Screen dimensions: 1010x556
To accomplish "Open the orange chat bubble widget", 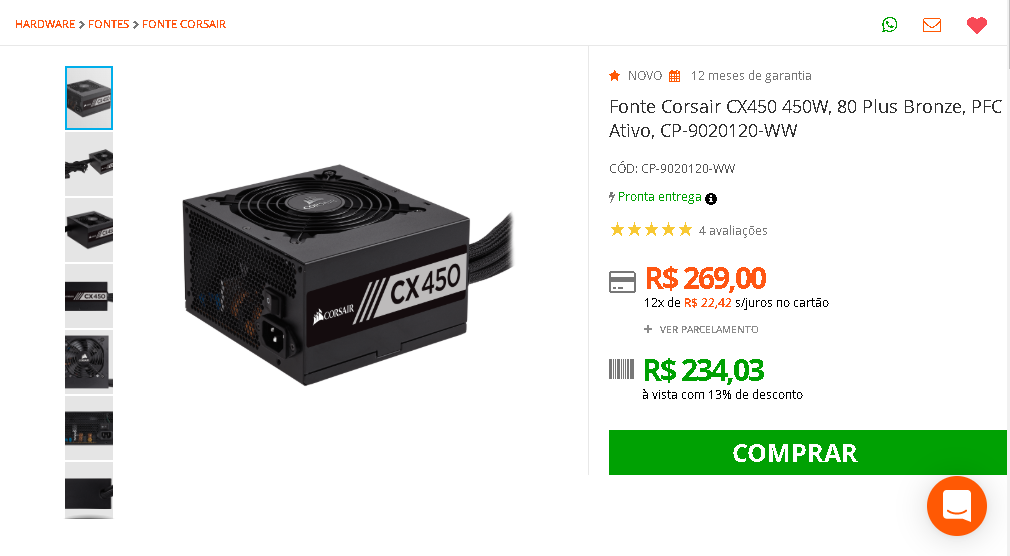I will click(957, 506).
